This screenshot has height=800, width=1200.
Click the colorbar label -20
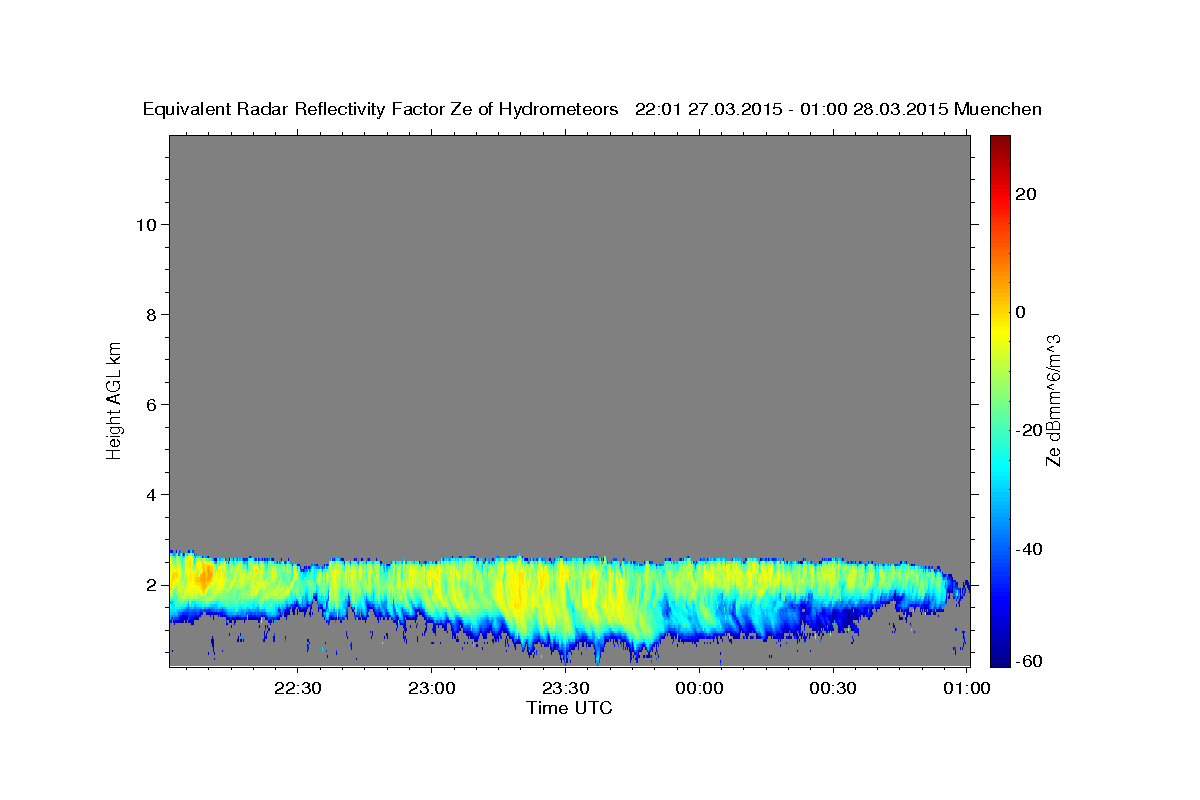[x=1029, y=430]
